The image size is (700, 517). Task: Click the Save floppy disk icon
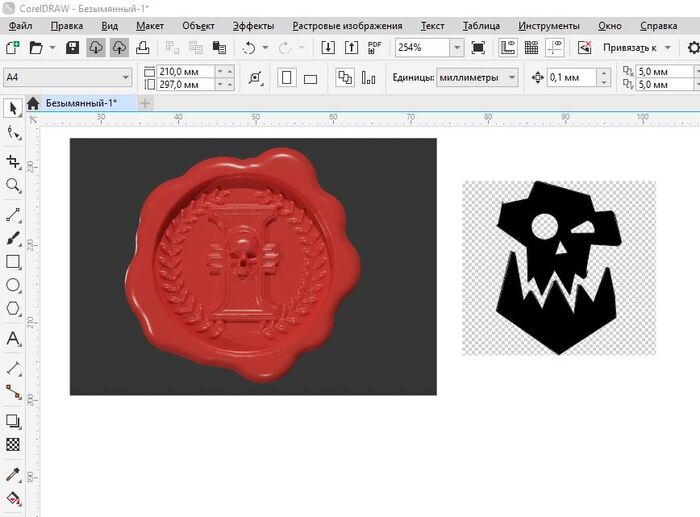pos(72,47)
